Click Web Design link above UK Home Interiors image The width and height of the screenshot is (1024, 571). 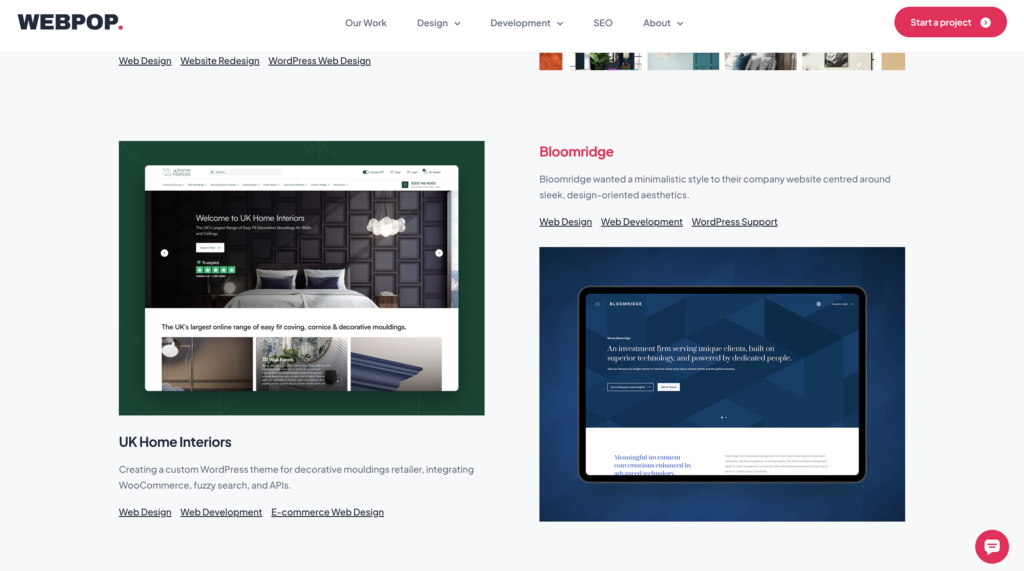pyautogui.click(x=145, y=61)
